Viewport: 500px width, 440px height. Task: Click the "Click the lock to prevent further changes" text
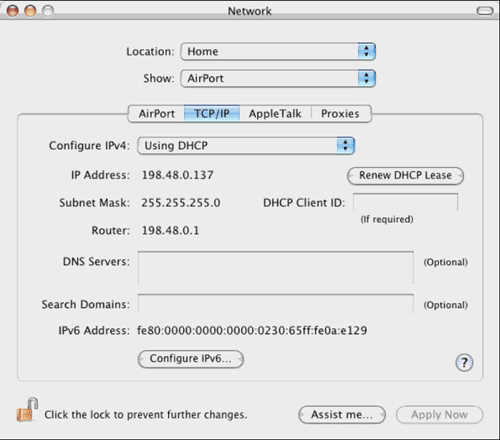coord(146,415)
